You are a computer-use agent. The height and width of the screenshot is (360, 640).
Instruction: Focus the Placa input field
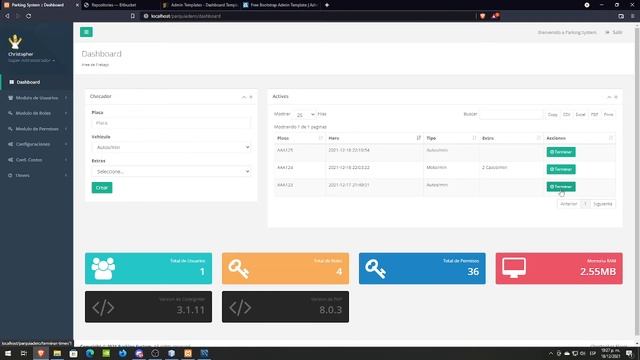tap(171, 123)
